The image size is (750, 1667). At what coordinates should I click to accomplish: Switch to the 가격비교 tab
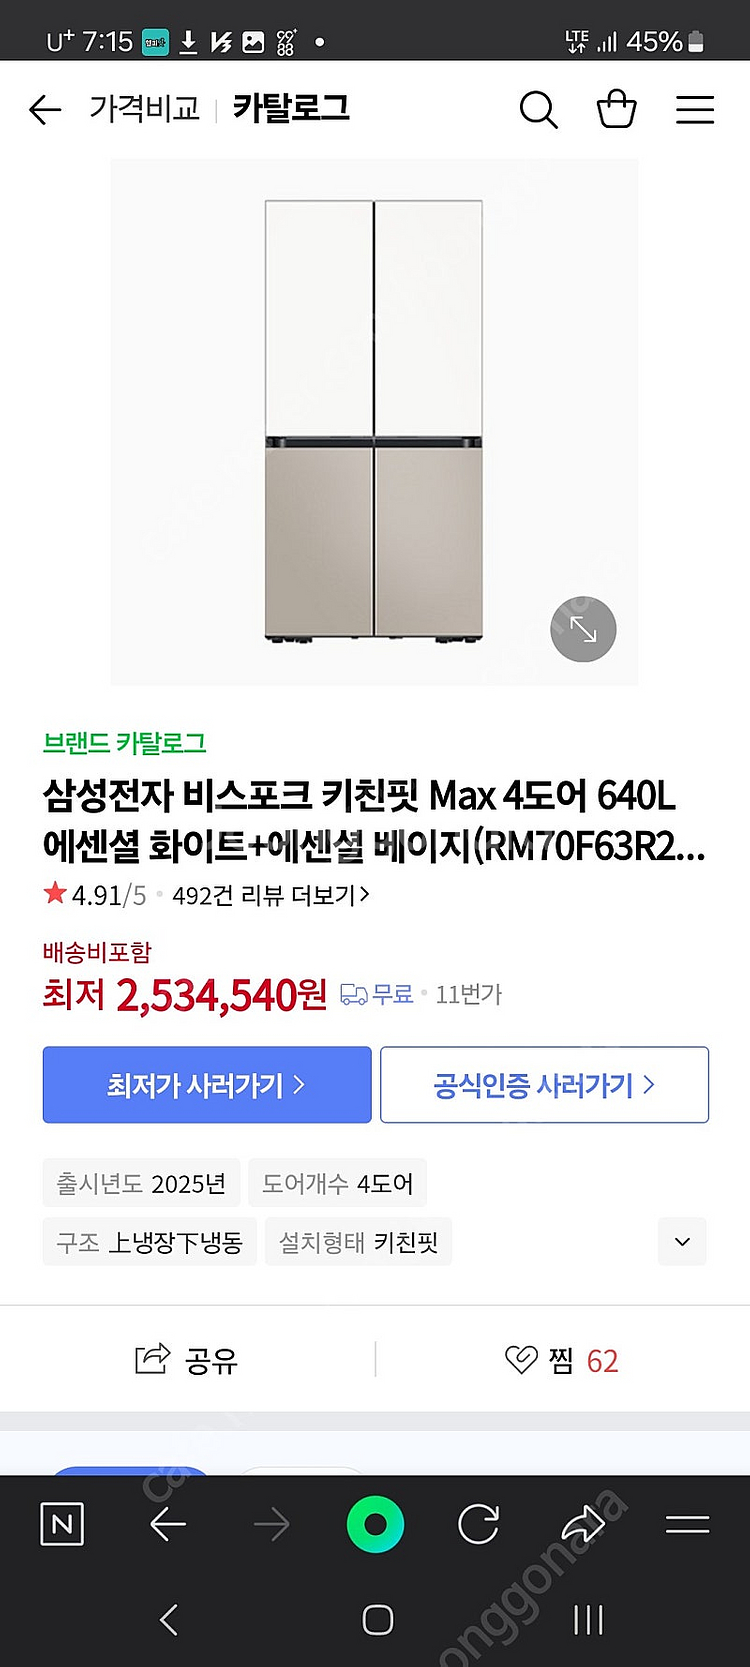[144, 108]
